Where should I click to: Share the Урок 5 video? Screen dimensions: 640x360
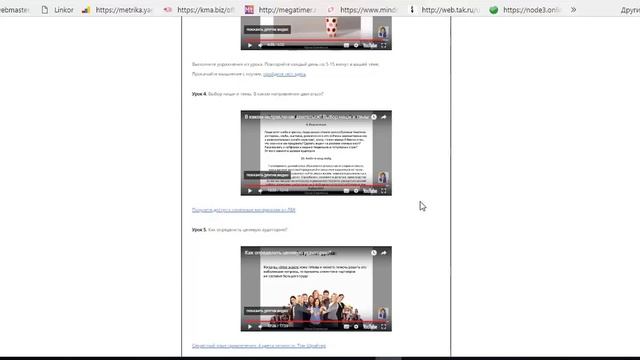pyautogui.click(x=384, y=253)
